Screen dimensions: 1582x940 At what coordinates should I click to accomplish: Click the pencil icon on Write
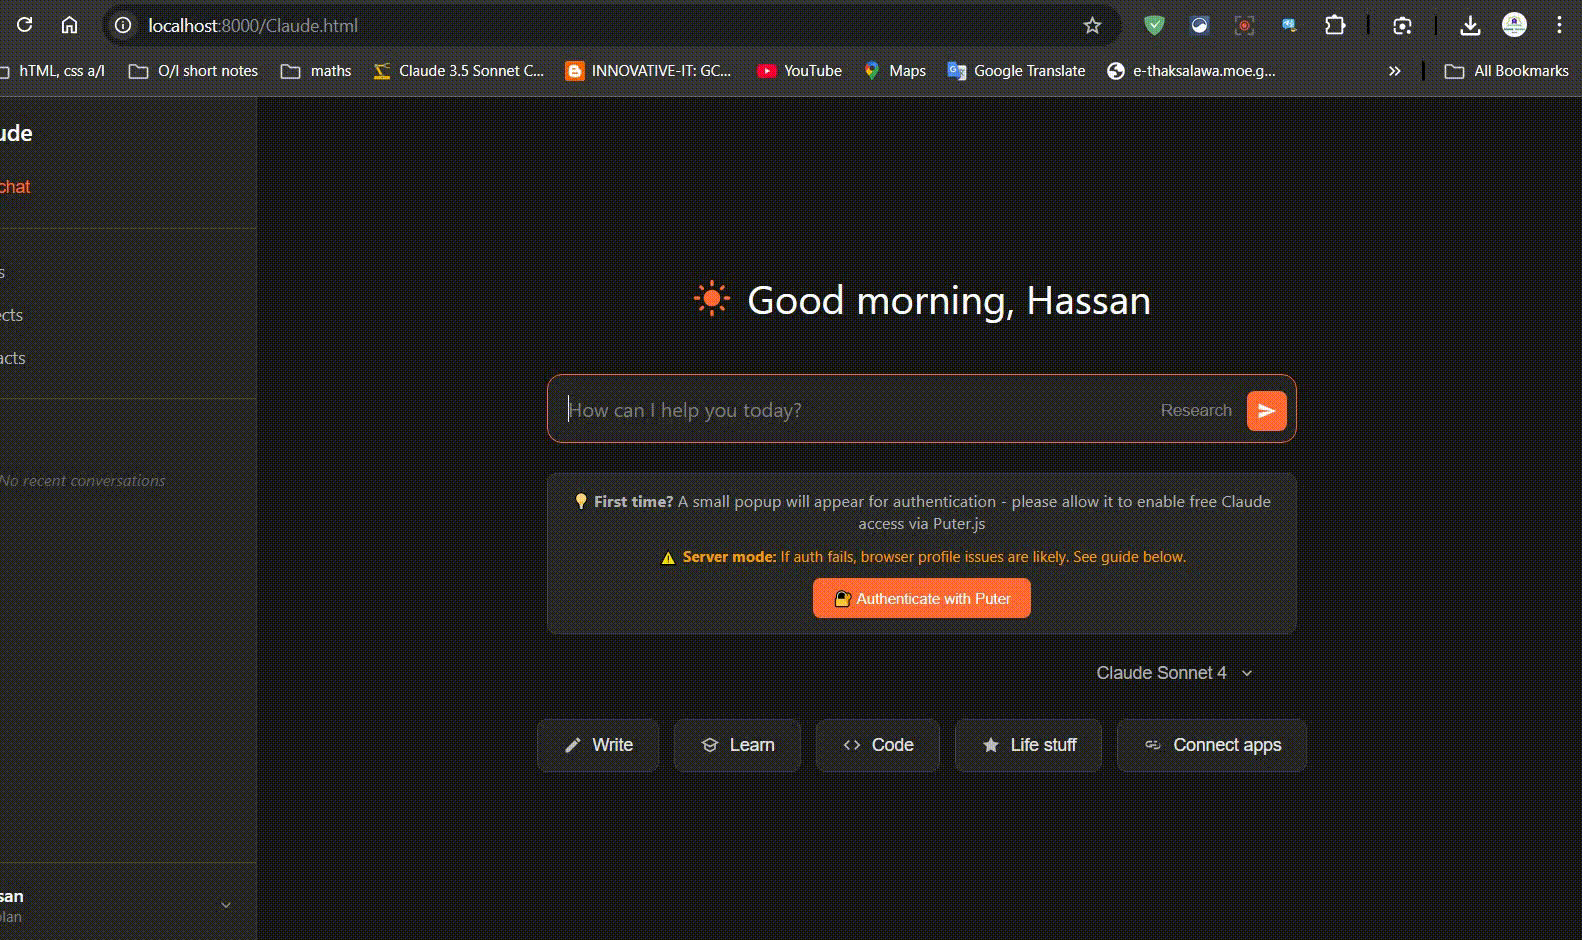click(572, 745)
